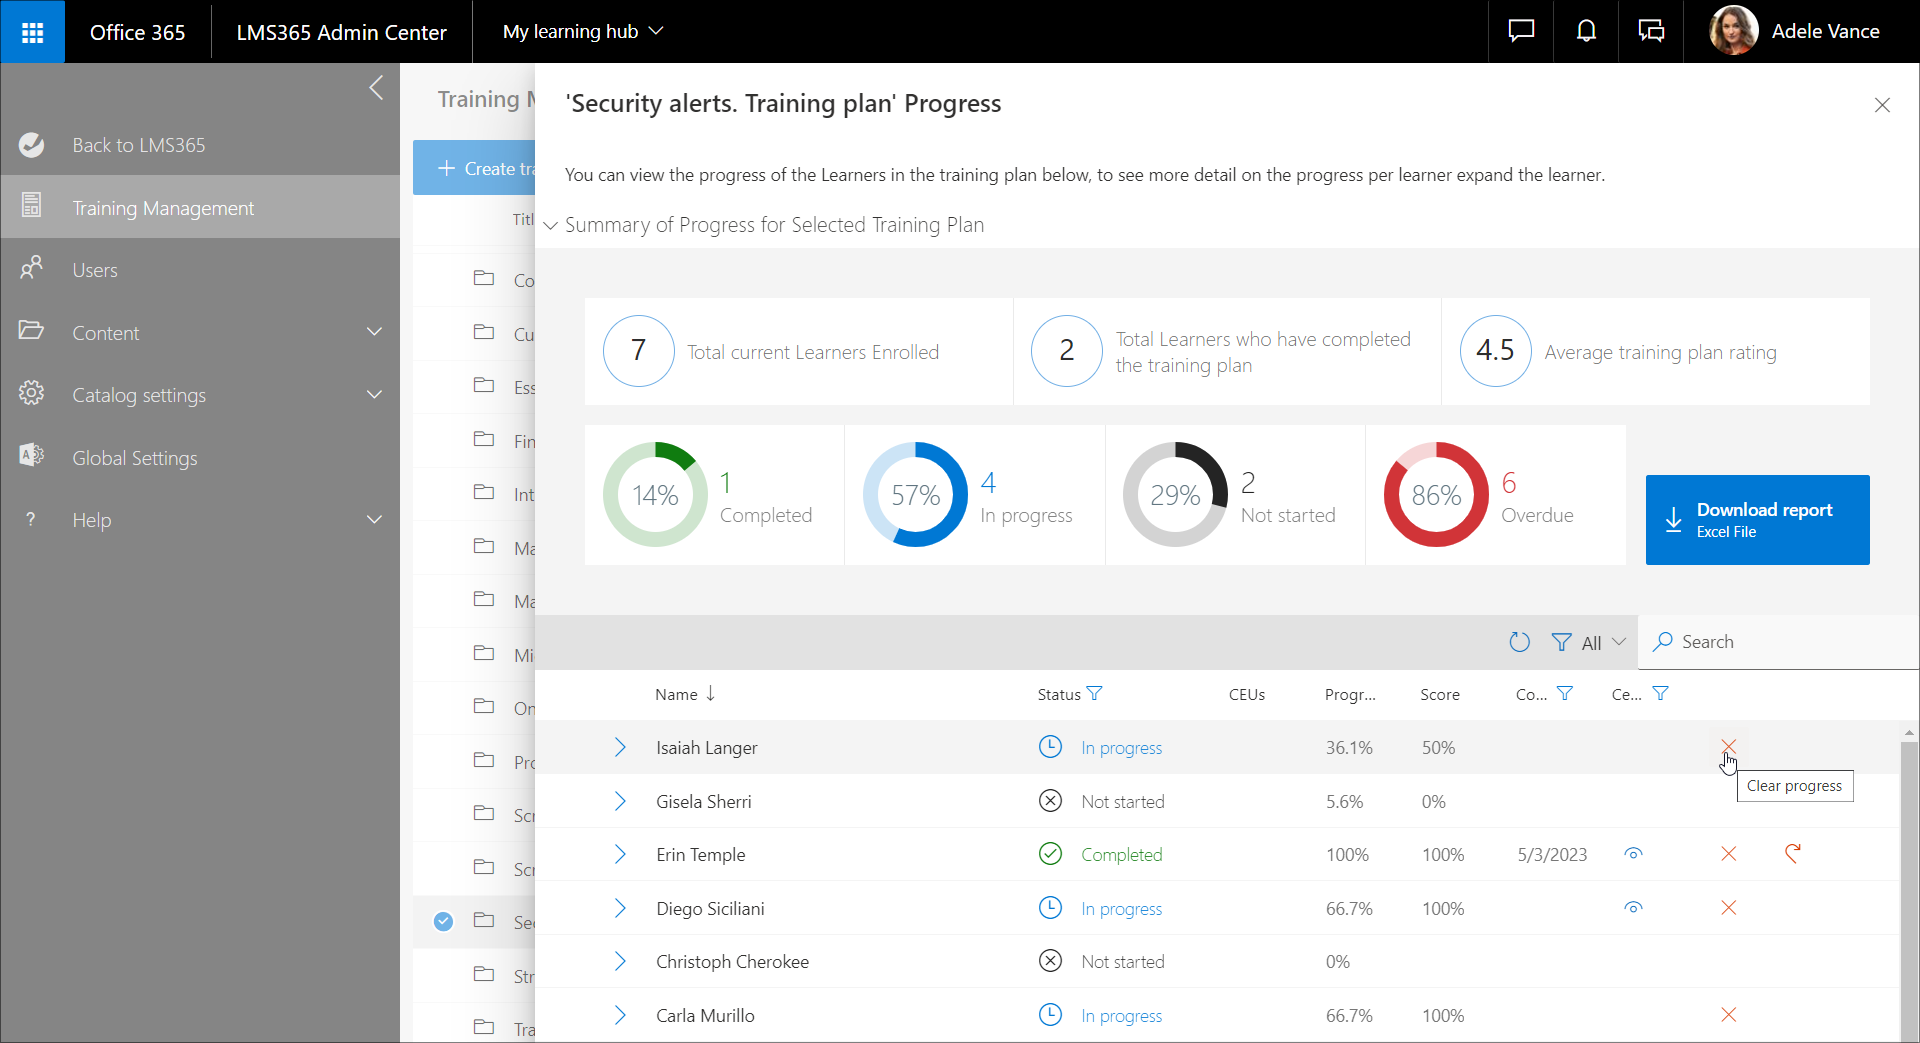Open the notifications bell
Screen dimensions: 1920x1043
[1585, 31]
